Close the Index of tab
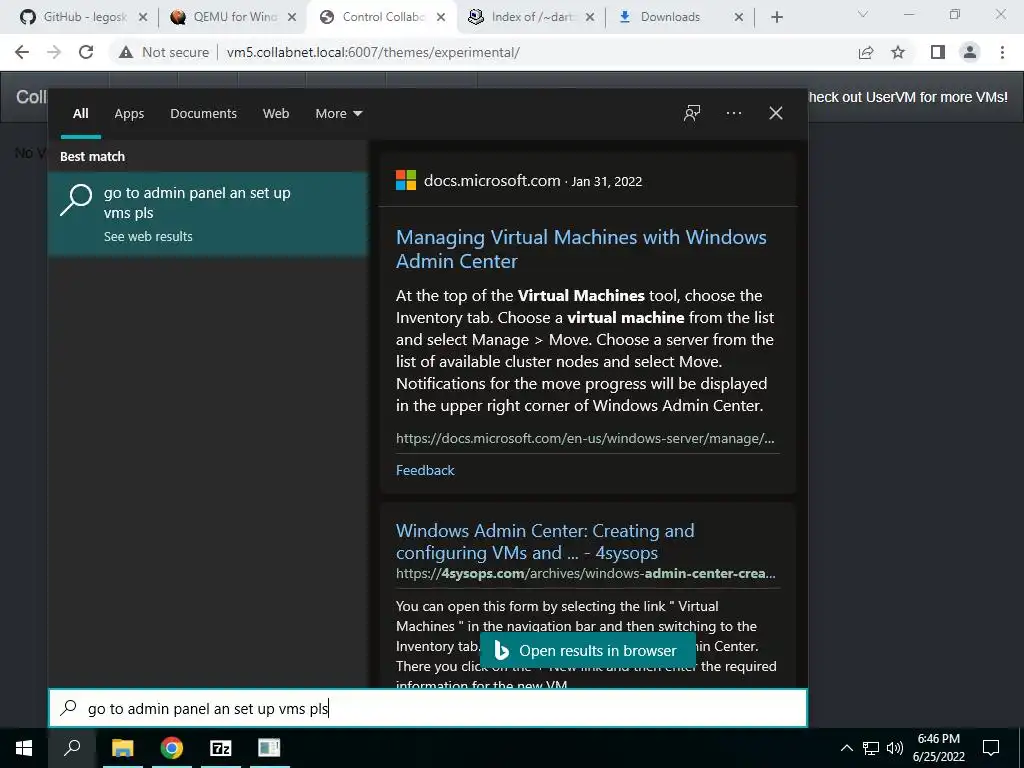 [x=590, y=18]
